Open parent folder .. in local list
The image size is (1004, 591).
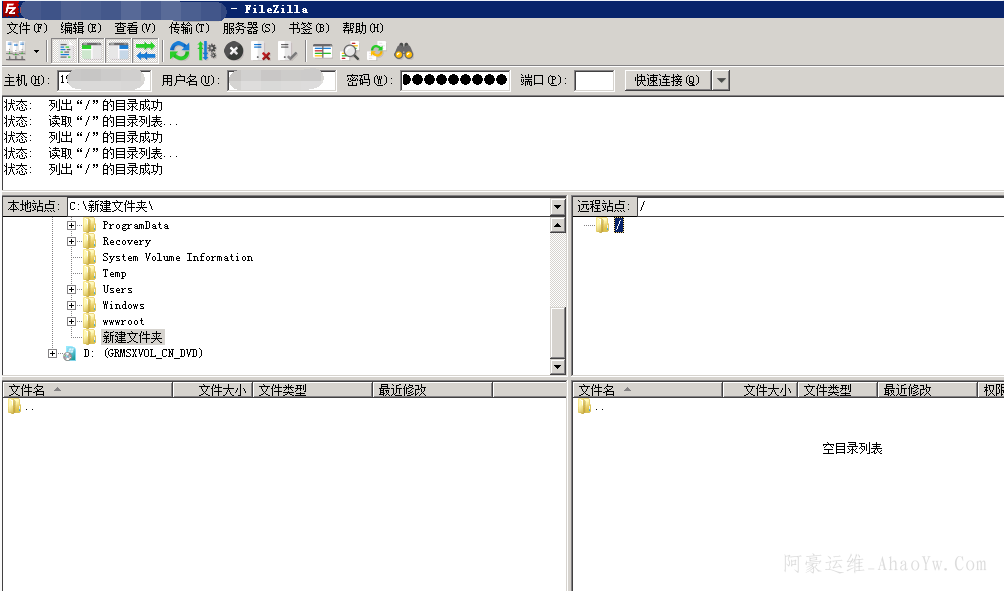coord(21,407)
